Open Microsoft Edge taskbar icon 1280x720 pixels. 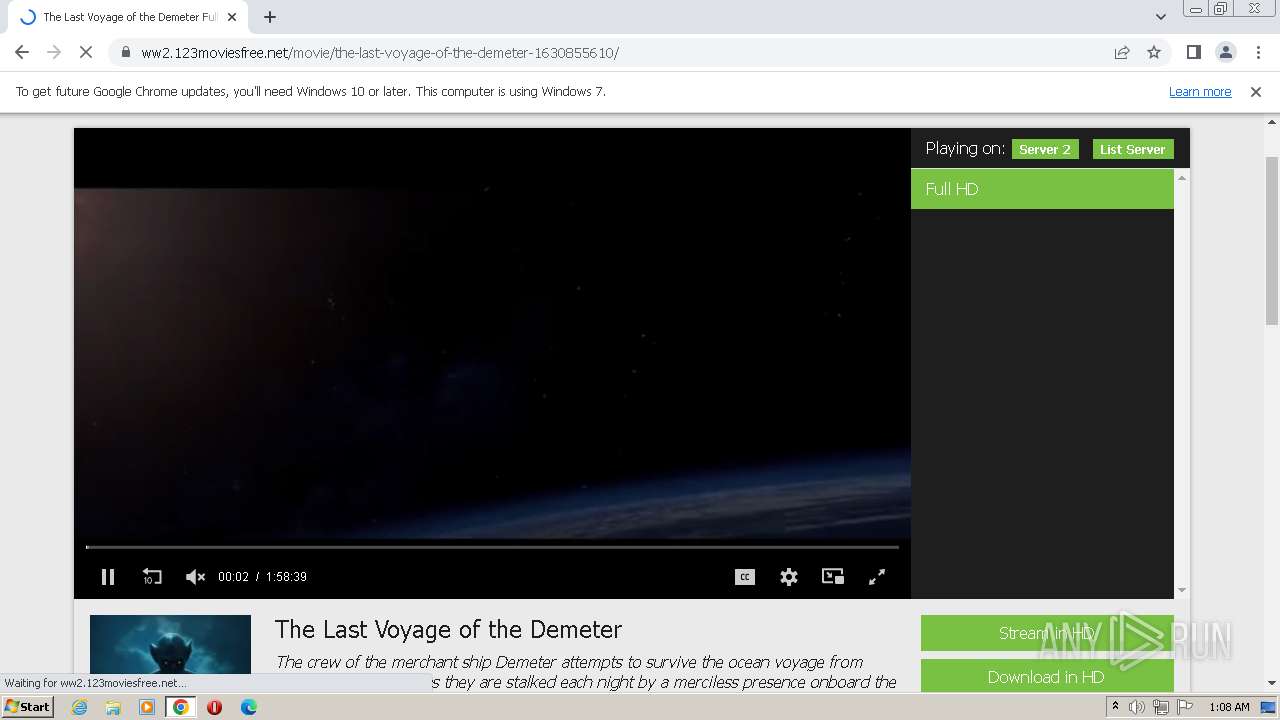(249, 707)
